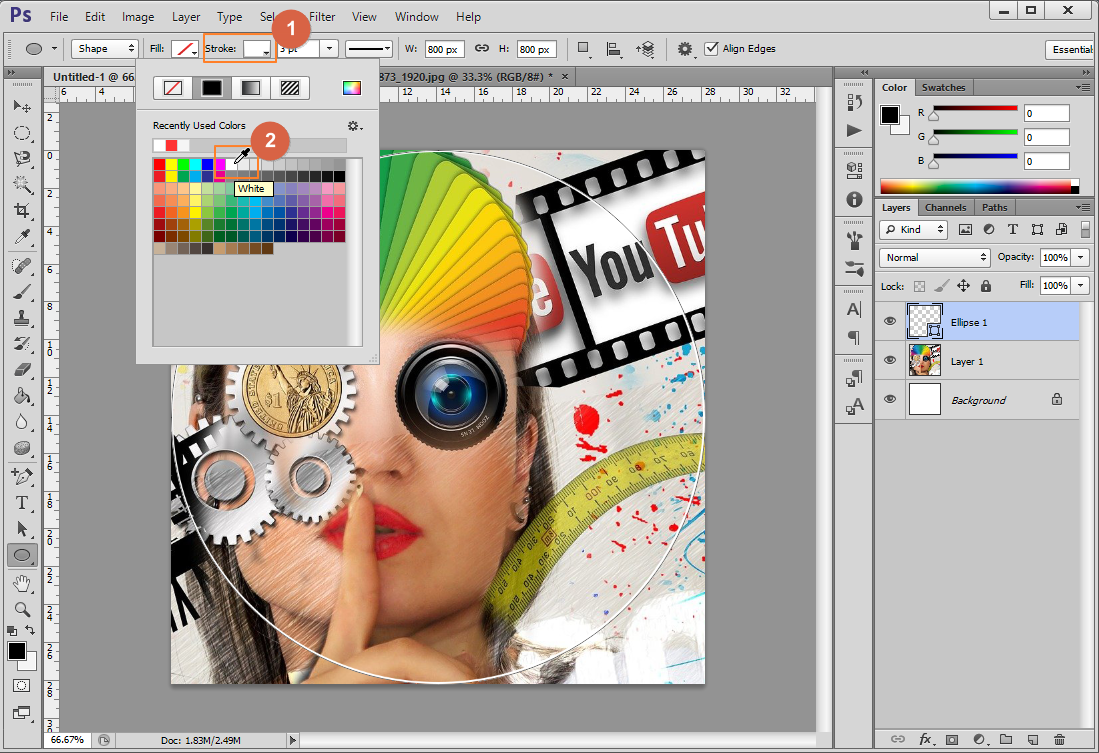Select the Eyedropper tool in toolbar
The height and width of the screenshot is (753, 1099).
(x=22, y=237)
